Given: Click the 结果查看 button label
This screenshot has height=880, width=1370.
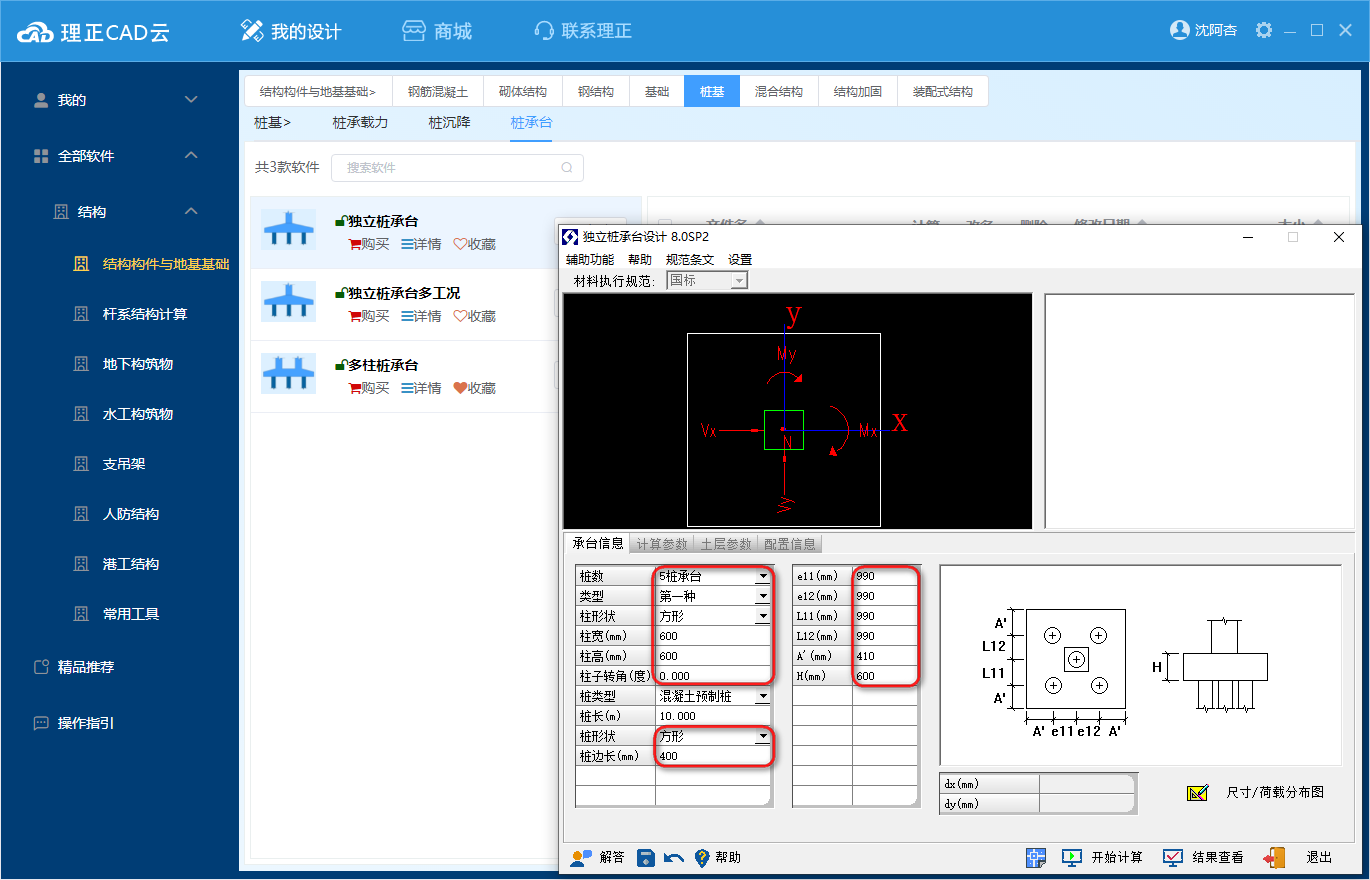Looking at the screenshot, I should click(x=1218, y=858).
